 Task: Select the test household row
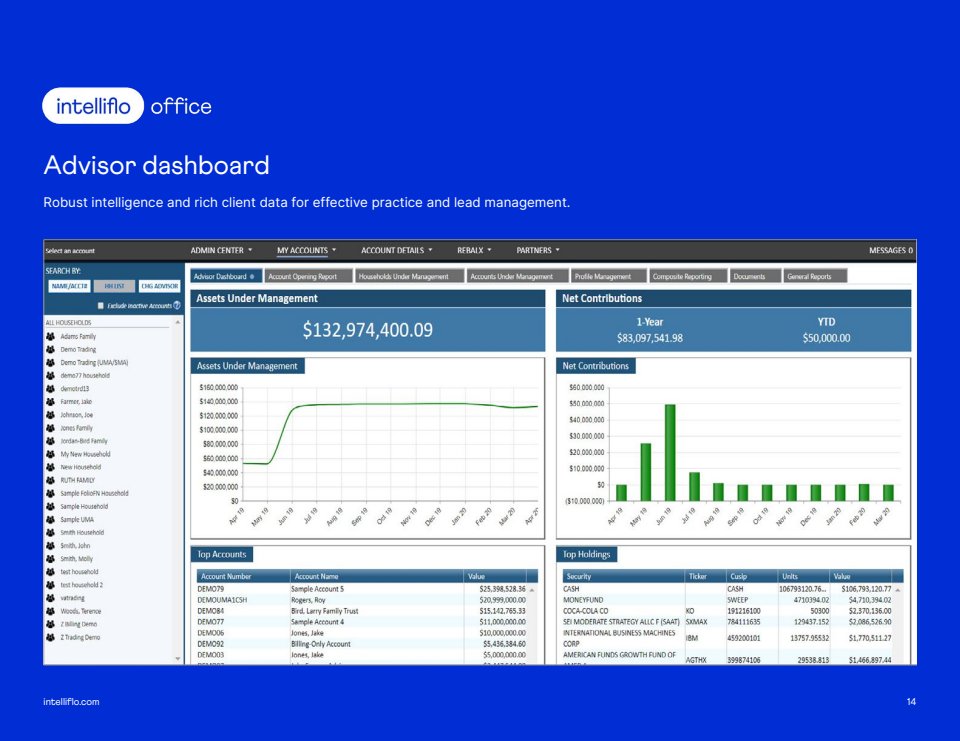coord(108,572)
